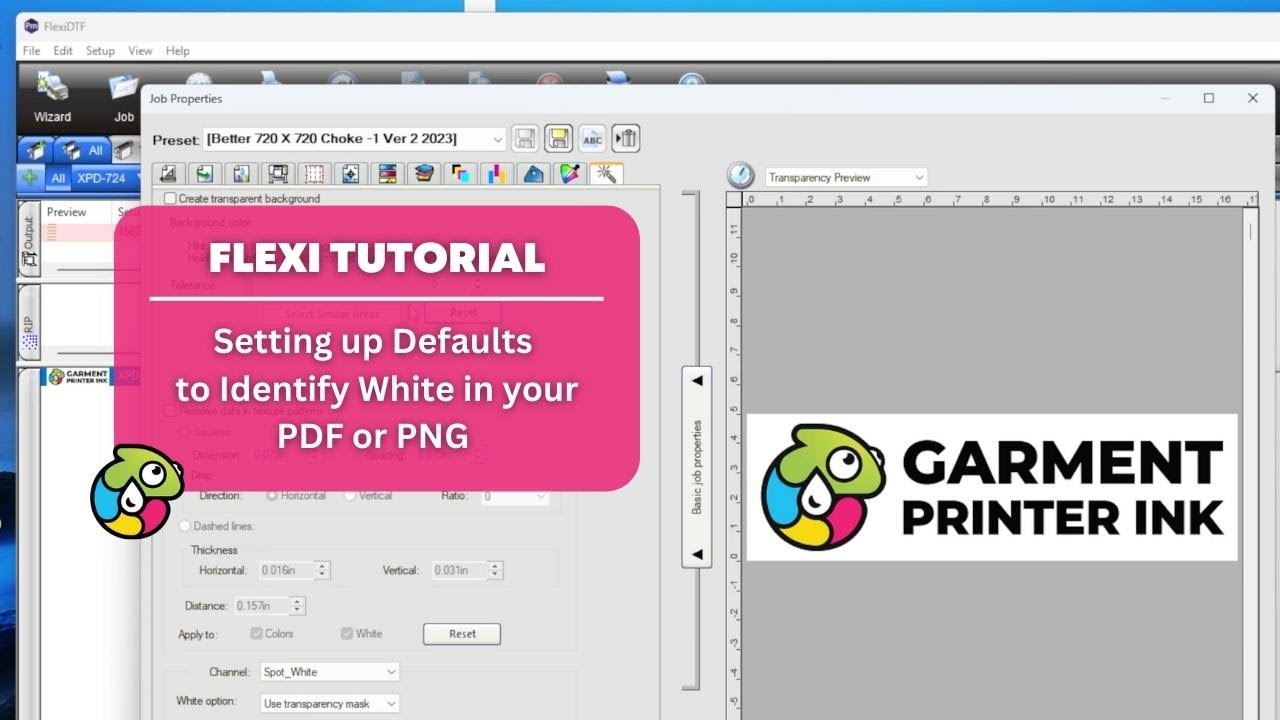Click the yellow Save preset as icon

click(559, 139)
